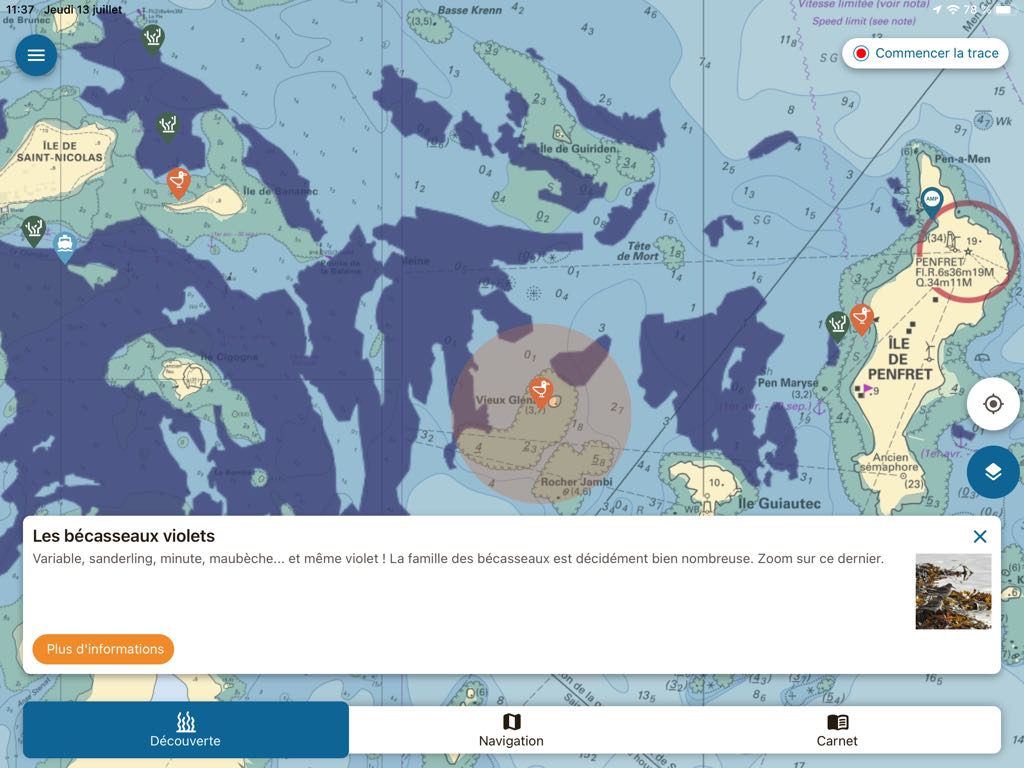Open the hamburger menu button
Viewport: 1024px width, 768px height.
(36, 55)
